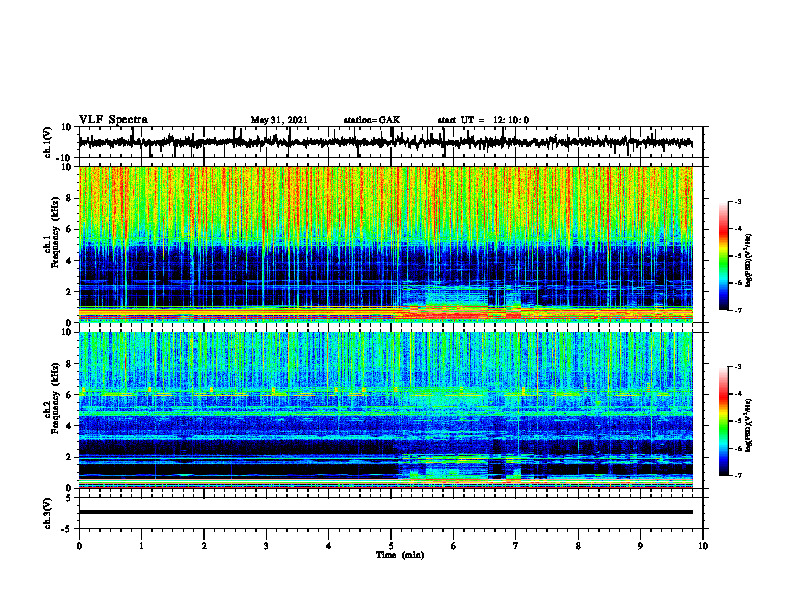Select the date text "May 31, 2021"
This screenshot has height=612, width=792.
click(279, 120)
